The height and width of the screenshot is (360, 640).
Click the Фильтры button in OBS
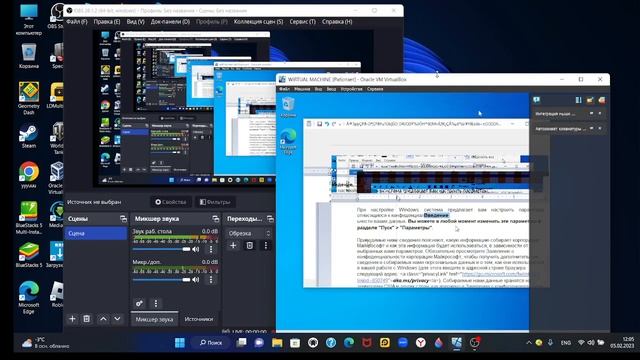click(x=215, y=202)
